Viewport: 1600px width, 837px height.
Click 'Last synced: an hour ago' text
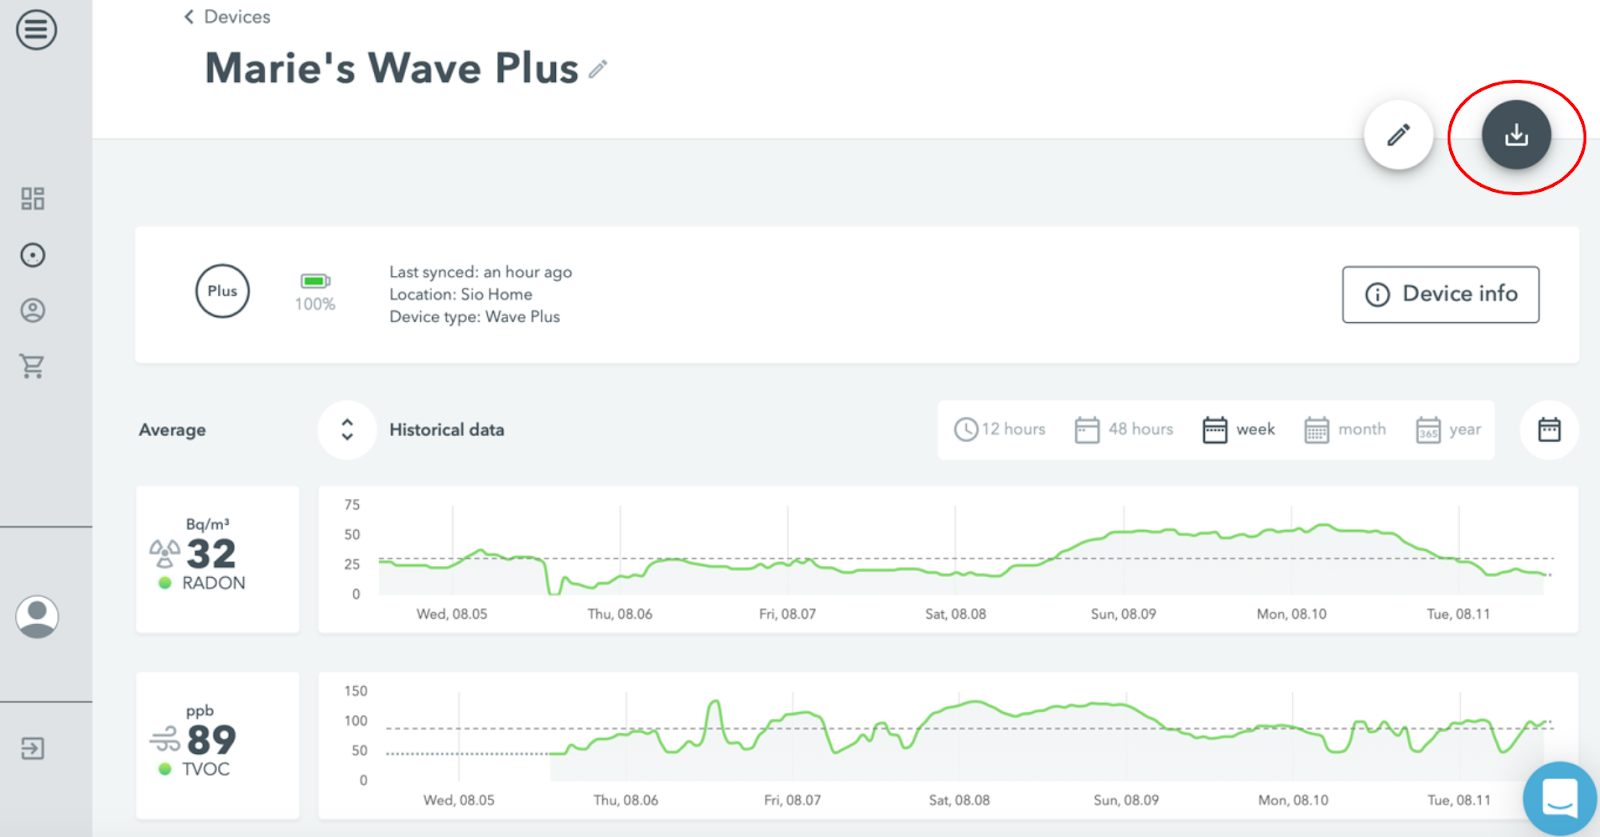481,272
